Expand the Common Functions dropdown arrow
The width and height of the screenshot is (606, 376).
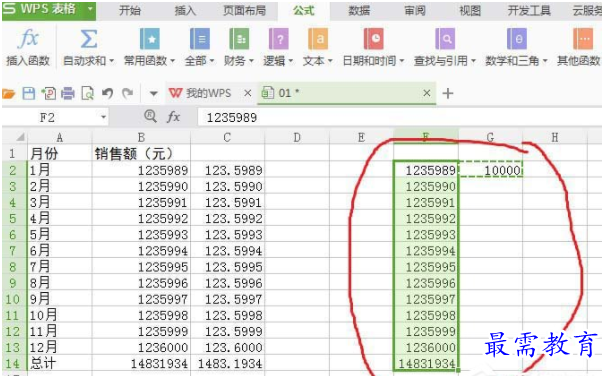click(172, 61)
